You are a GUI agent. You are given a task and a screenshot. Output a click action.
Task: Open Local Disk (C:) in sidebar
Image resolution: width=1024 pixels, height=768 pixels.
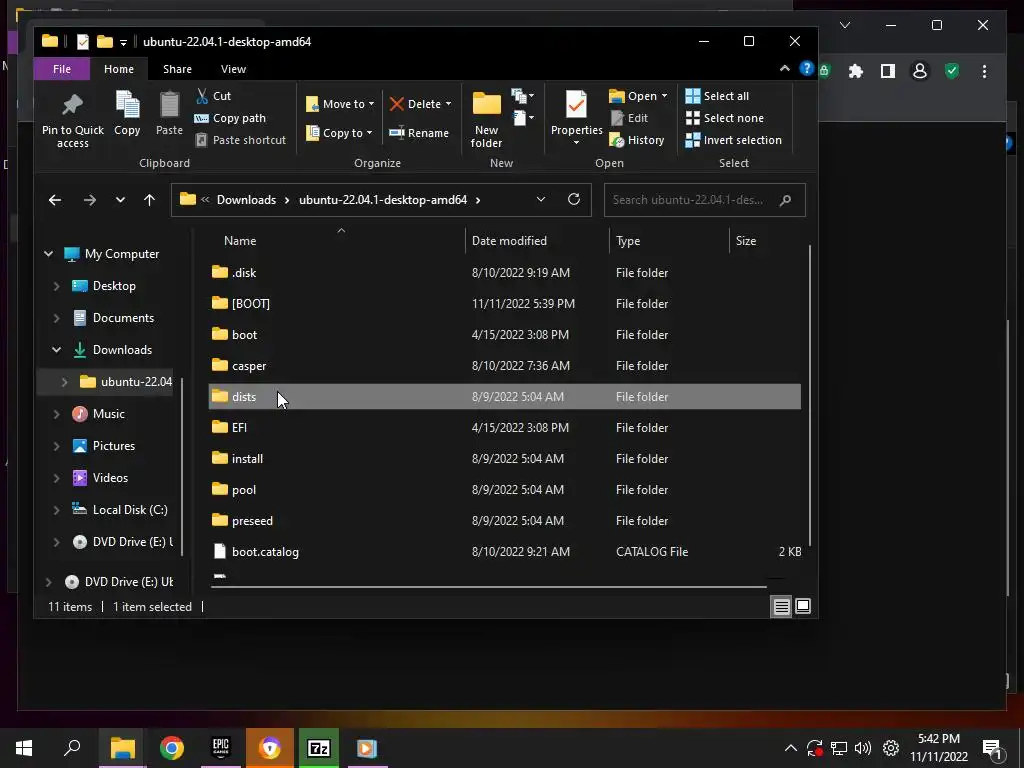point(130,510)
